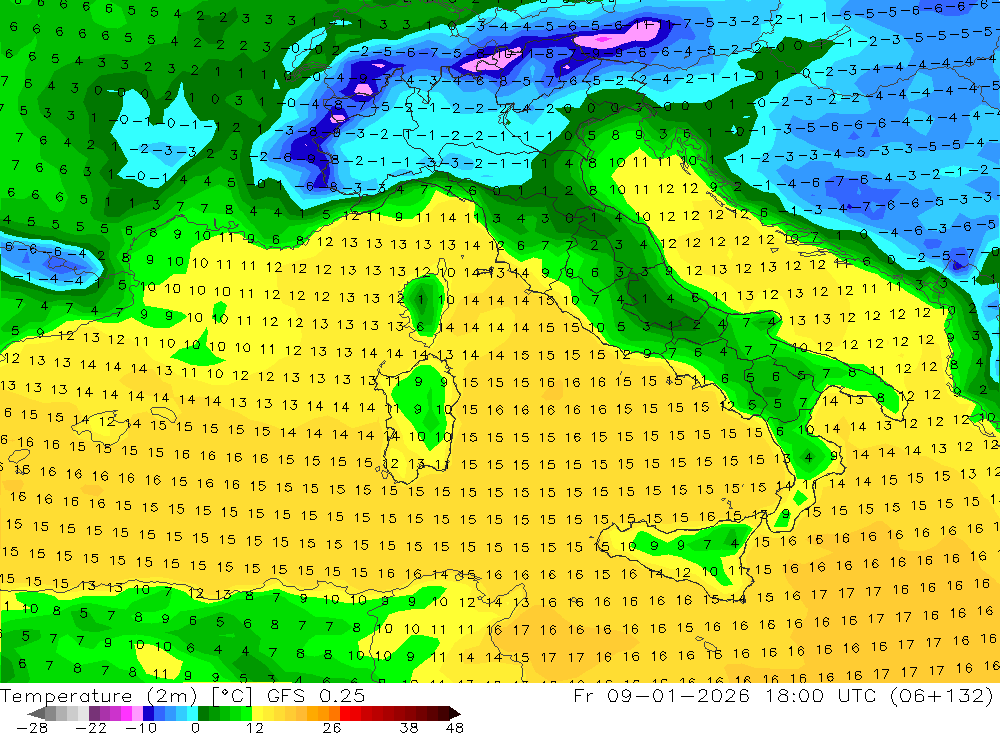This screenshot has width=1000, height=733.
Task: Click the date 'Fr 09-01-2026'
Action: pos(661,695)
